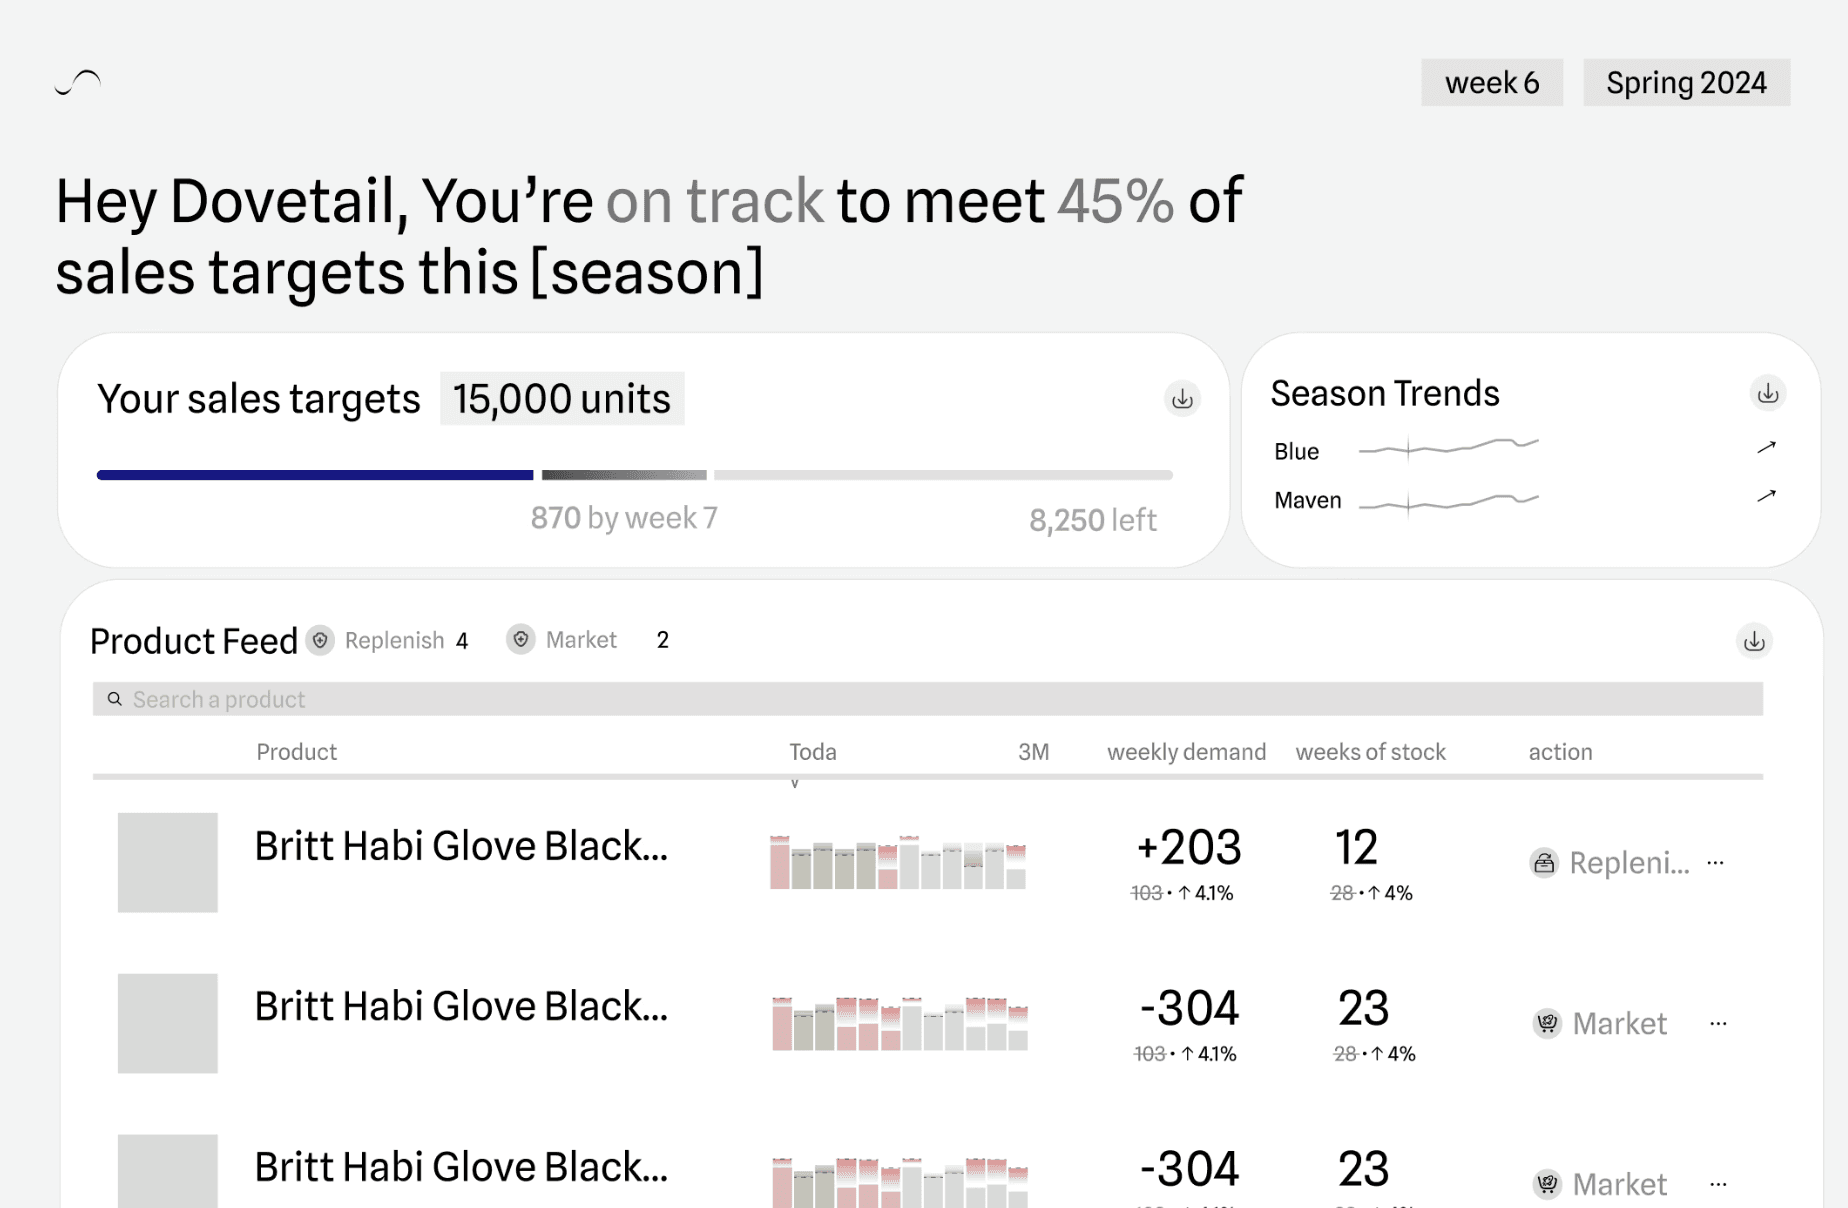Viewport: 1848px width, 1208px height.
Task: Download the sales targets card data
Action: [1182, 399]
